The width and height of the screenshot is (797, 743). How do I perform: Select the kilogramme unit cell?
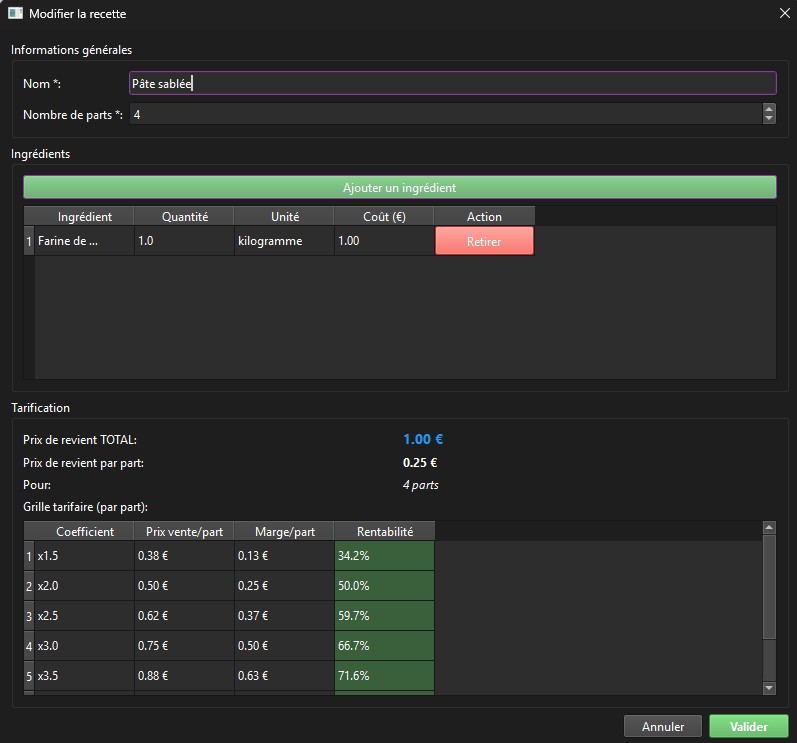pyautogui.click(x=284, y=241)
